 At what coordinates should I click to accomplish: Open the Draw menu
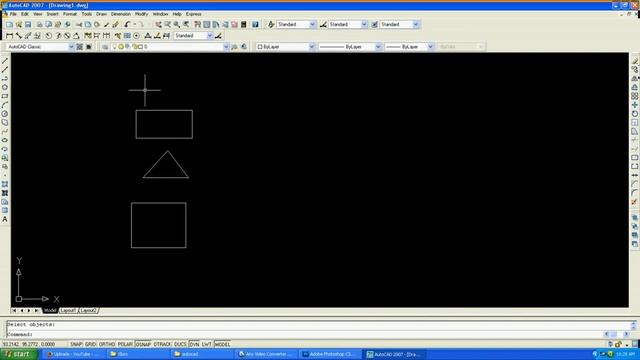101,14
